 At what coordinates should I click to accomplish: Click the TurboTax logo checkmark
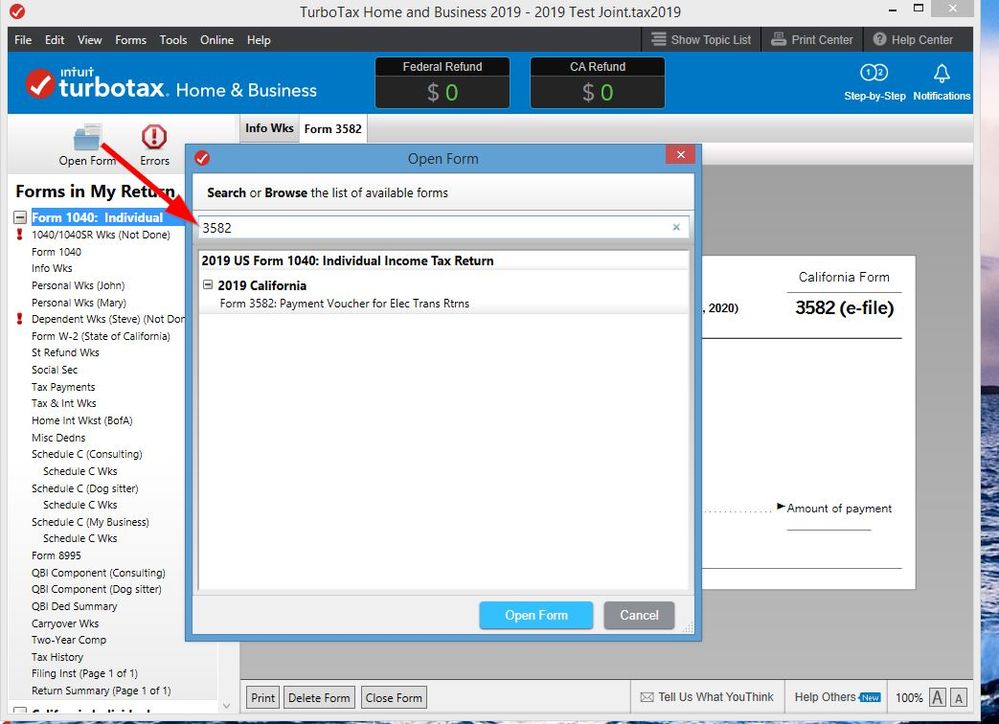[40, 83]
